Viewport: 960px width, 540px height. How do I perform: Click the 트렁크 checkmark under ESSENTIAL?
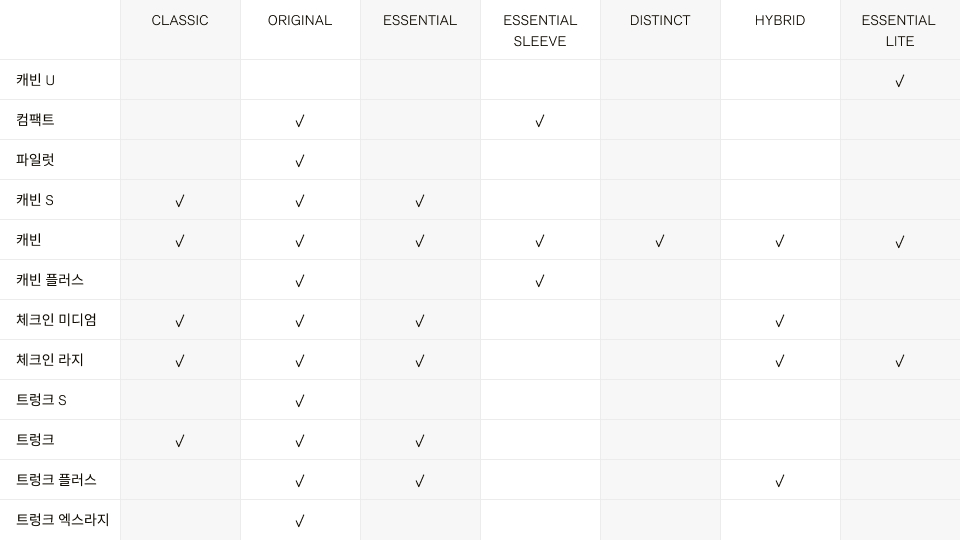[419, 441]
